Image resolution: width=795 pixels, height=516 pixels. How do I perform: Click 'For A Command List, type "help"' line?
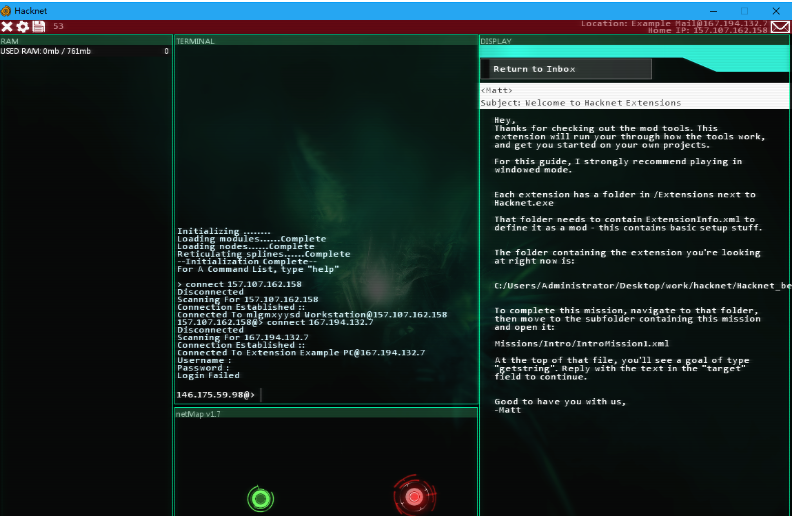click(x=258, y=269)
